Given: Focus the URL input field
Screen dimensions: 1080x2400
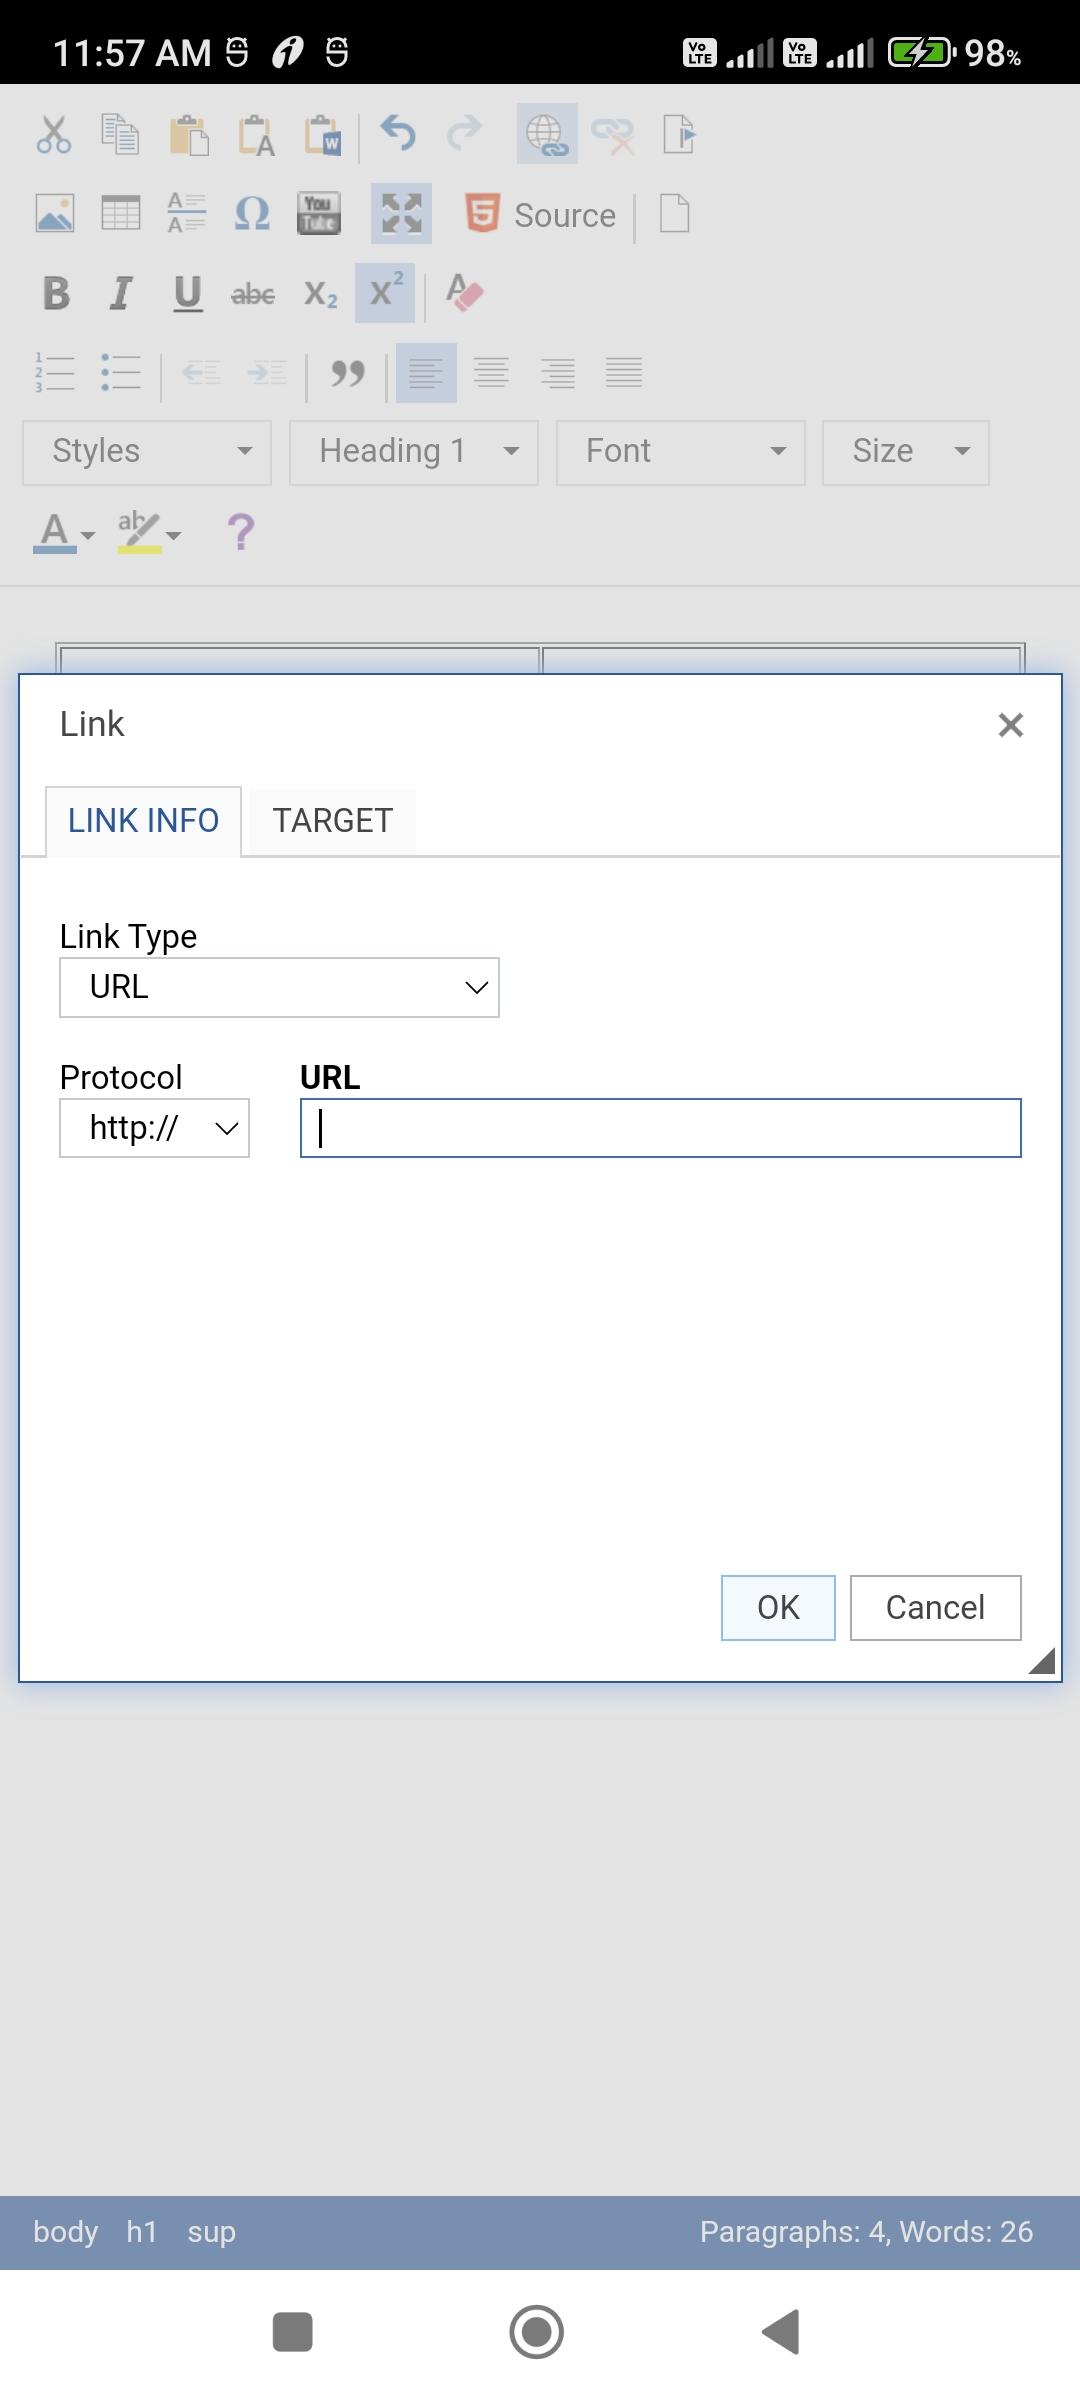Looking at the screenshot, I should (661, 1128).
